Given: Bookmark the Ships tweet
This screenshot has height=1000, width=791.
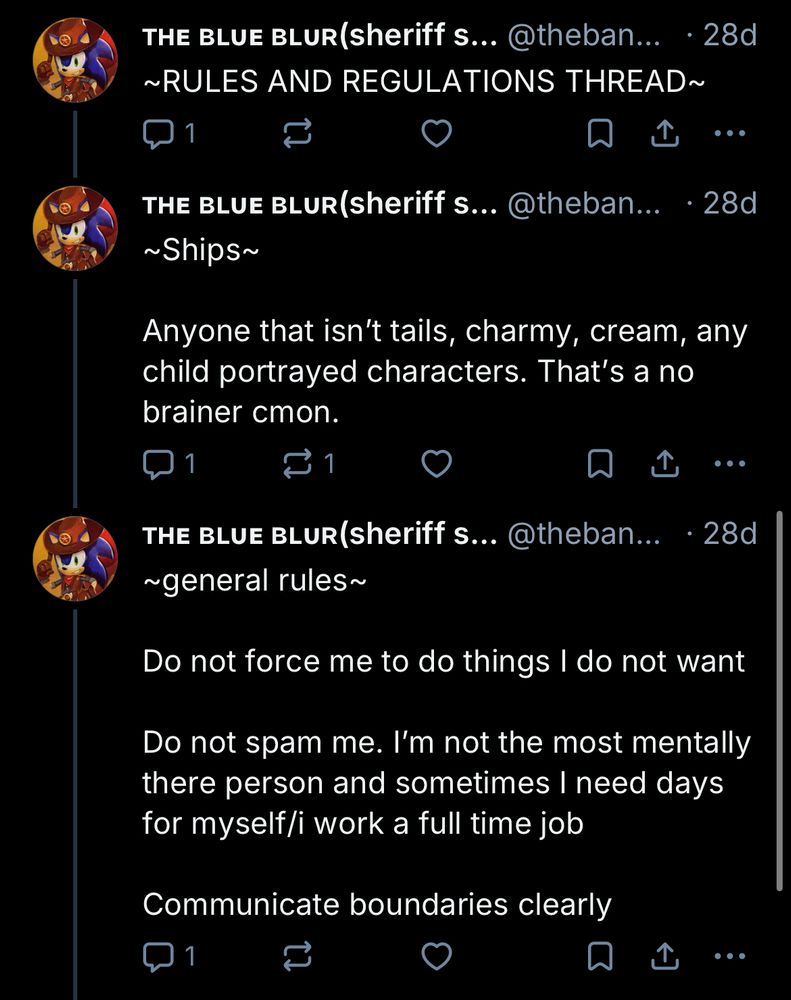Looking at the screenshot, I should pyautogui.click(x=599, y=463).
